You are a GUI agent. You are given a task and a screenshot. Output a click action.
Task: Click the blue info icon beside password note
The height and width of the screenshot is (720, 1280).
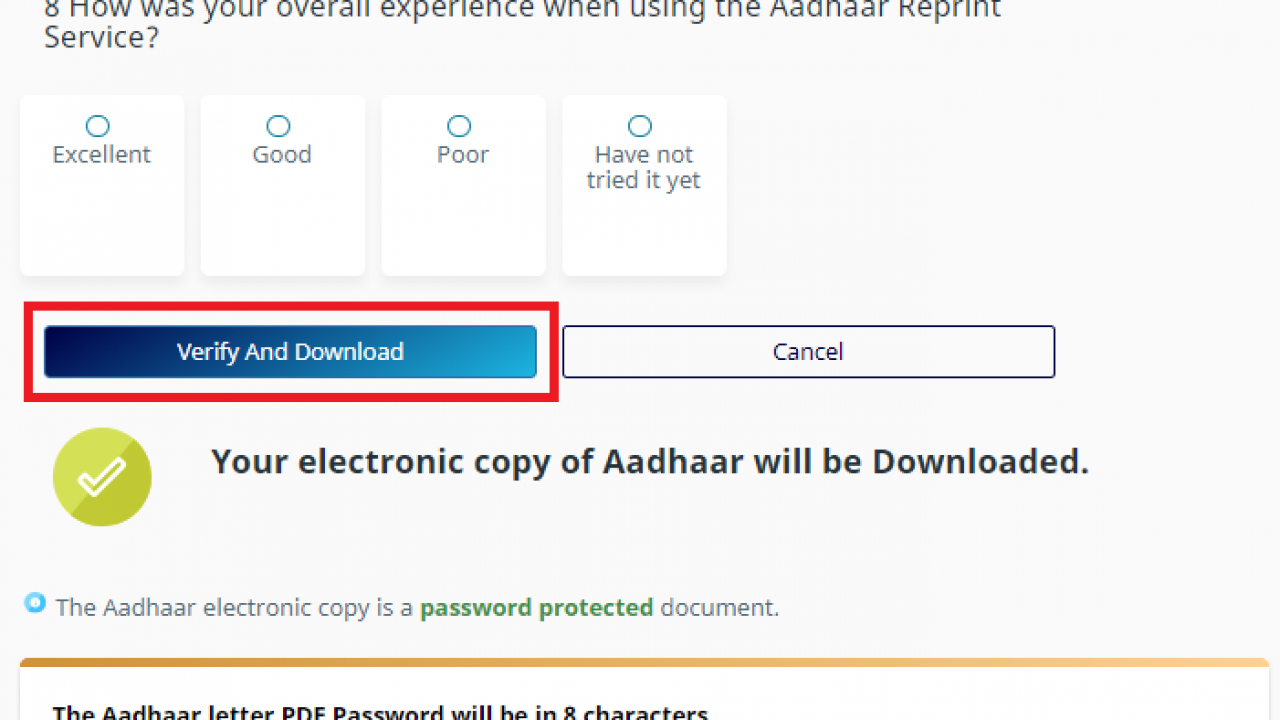35,603
